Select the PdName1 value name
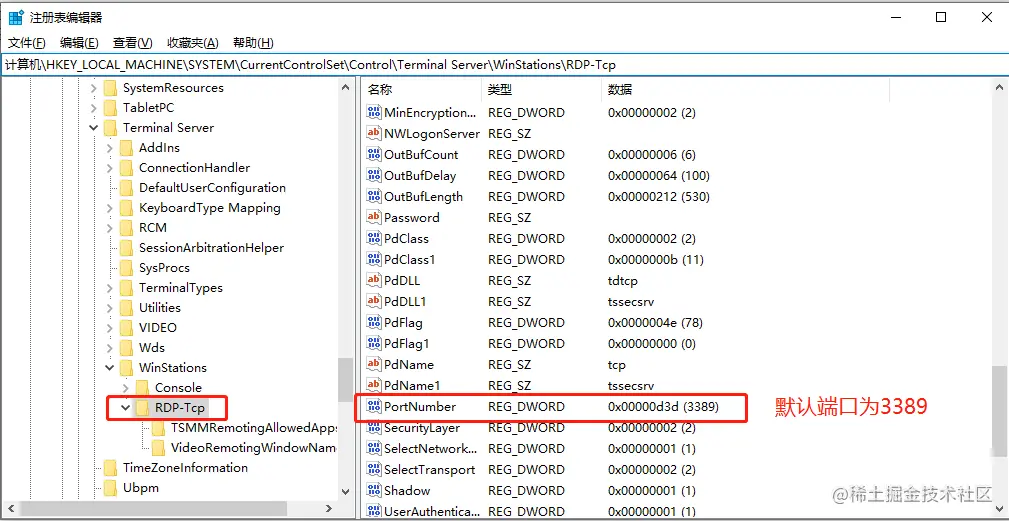 (x=412, y=385)
